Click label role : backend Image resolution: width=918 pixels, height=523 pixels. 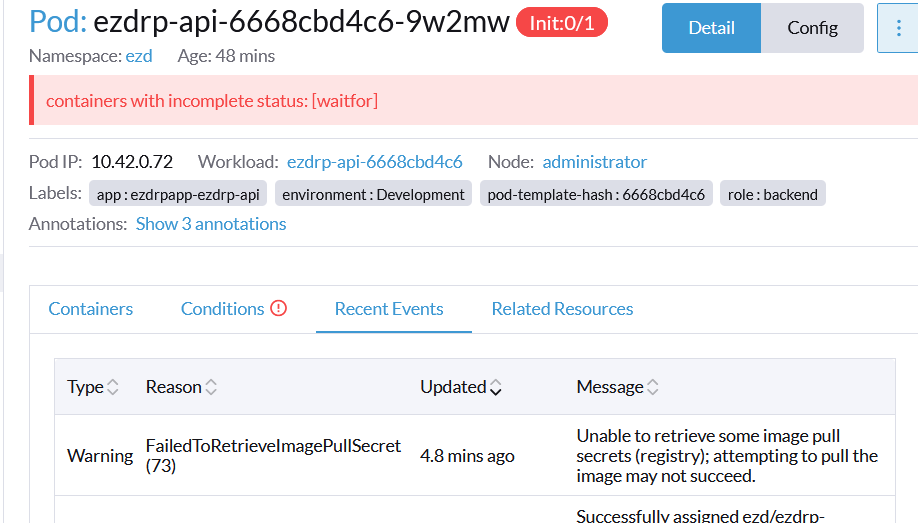pyautogui.click(x=773, y=194)
